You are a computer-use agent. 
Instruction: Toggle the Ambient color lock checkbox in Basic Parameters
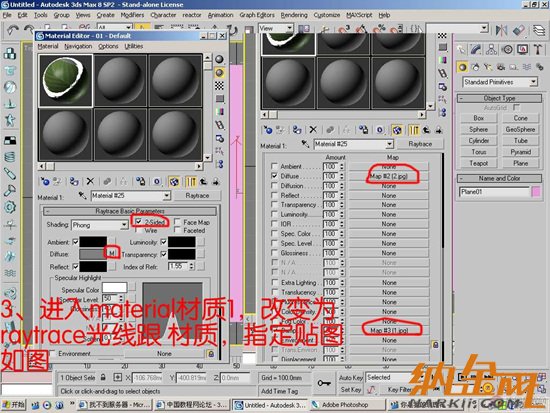click(x=75, y=242)
